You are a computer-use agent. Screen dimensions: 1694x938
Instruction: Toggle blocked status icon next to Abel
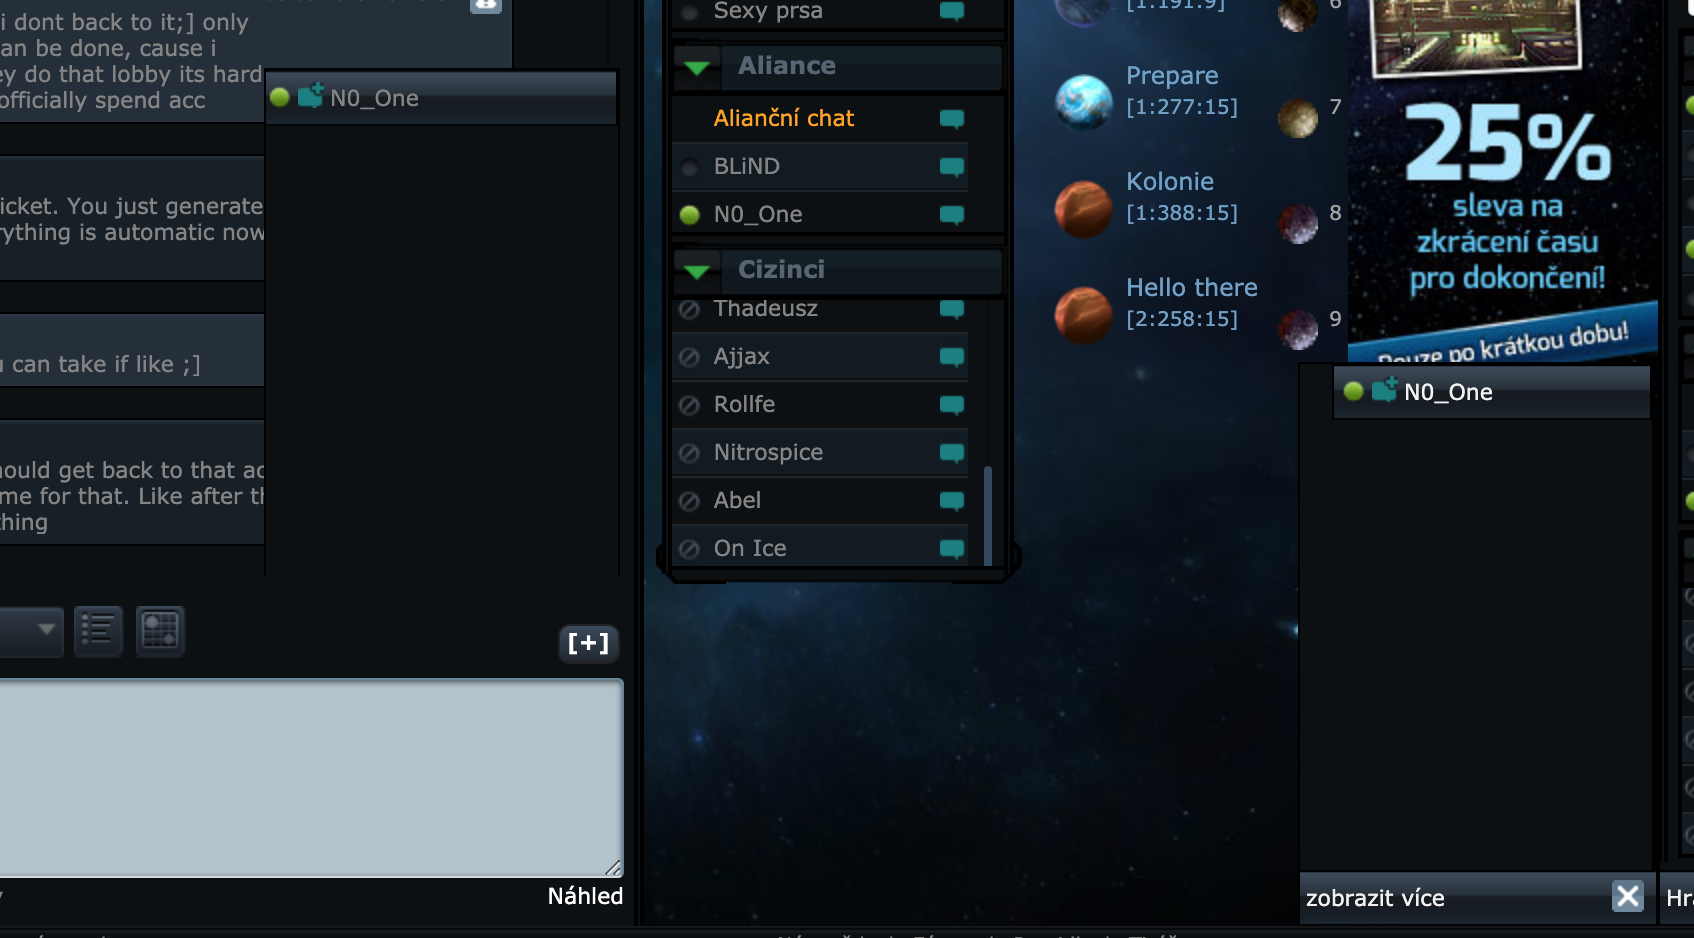point(689,501)
